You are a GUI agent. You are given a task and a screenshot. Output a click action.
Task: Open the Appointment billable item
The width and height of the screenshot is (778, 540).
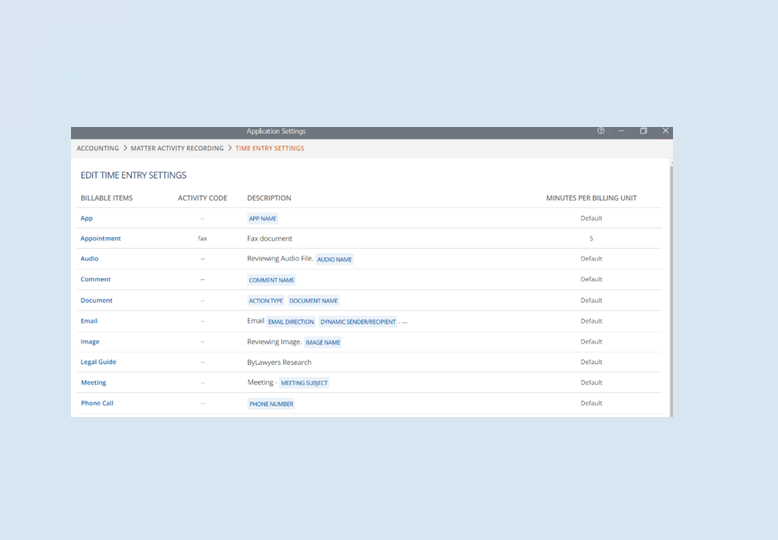tap(101, 239)
